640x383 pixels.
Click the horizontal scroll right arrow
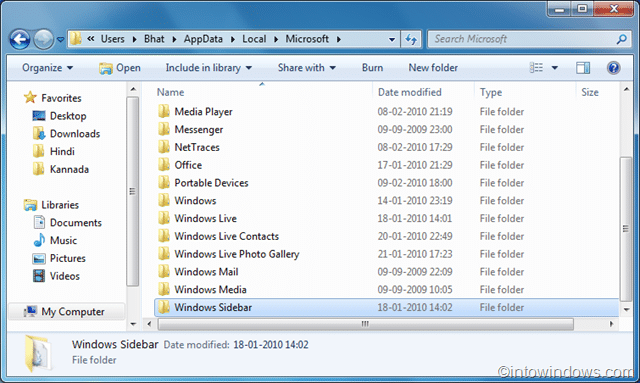pyautogui.click(x=611, y=324)
